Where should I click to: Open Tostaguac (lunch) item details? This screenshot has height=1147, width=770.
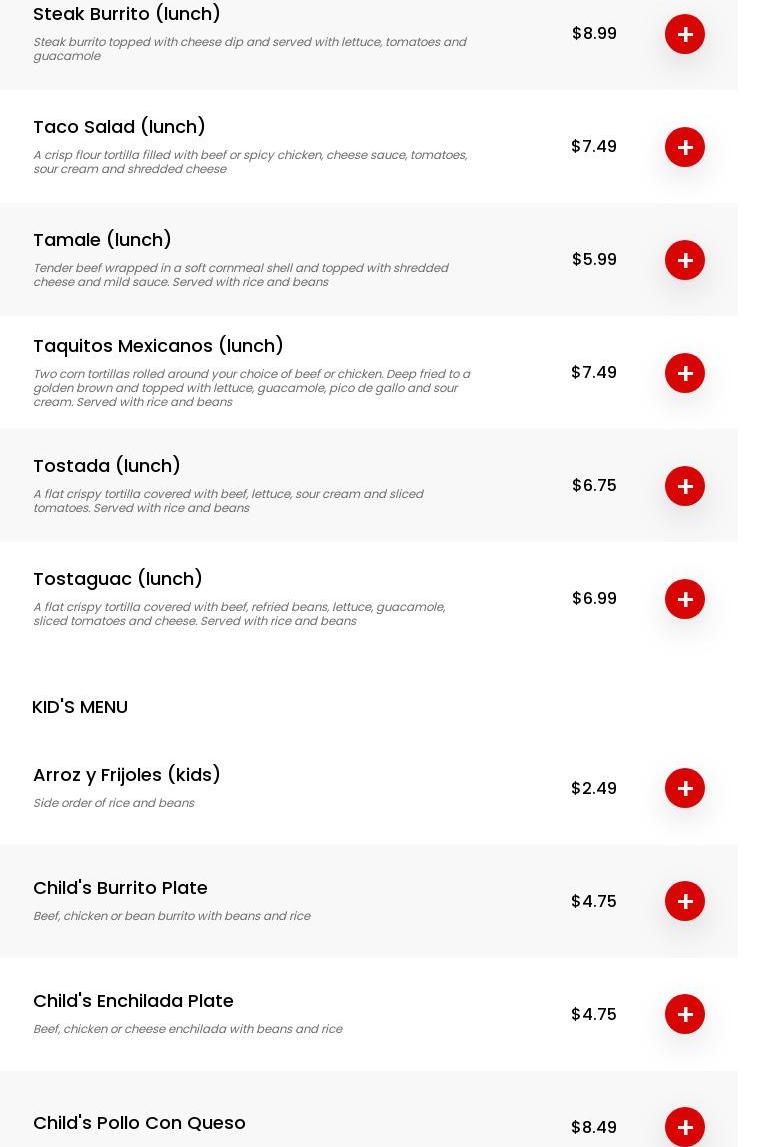pos(118,579)
